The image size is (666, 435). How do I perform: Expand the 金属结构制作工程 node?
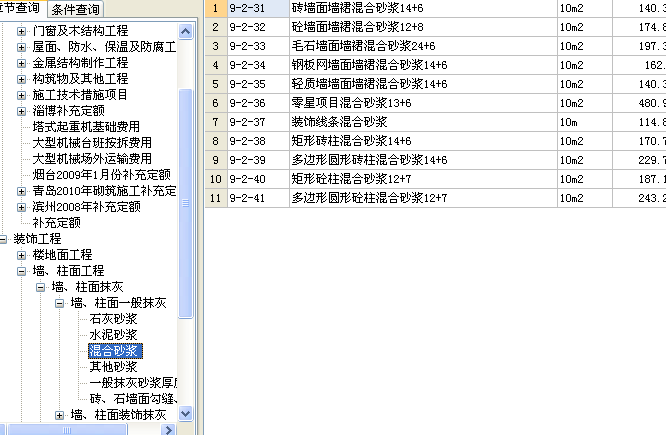(x=21, y=63)
